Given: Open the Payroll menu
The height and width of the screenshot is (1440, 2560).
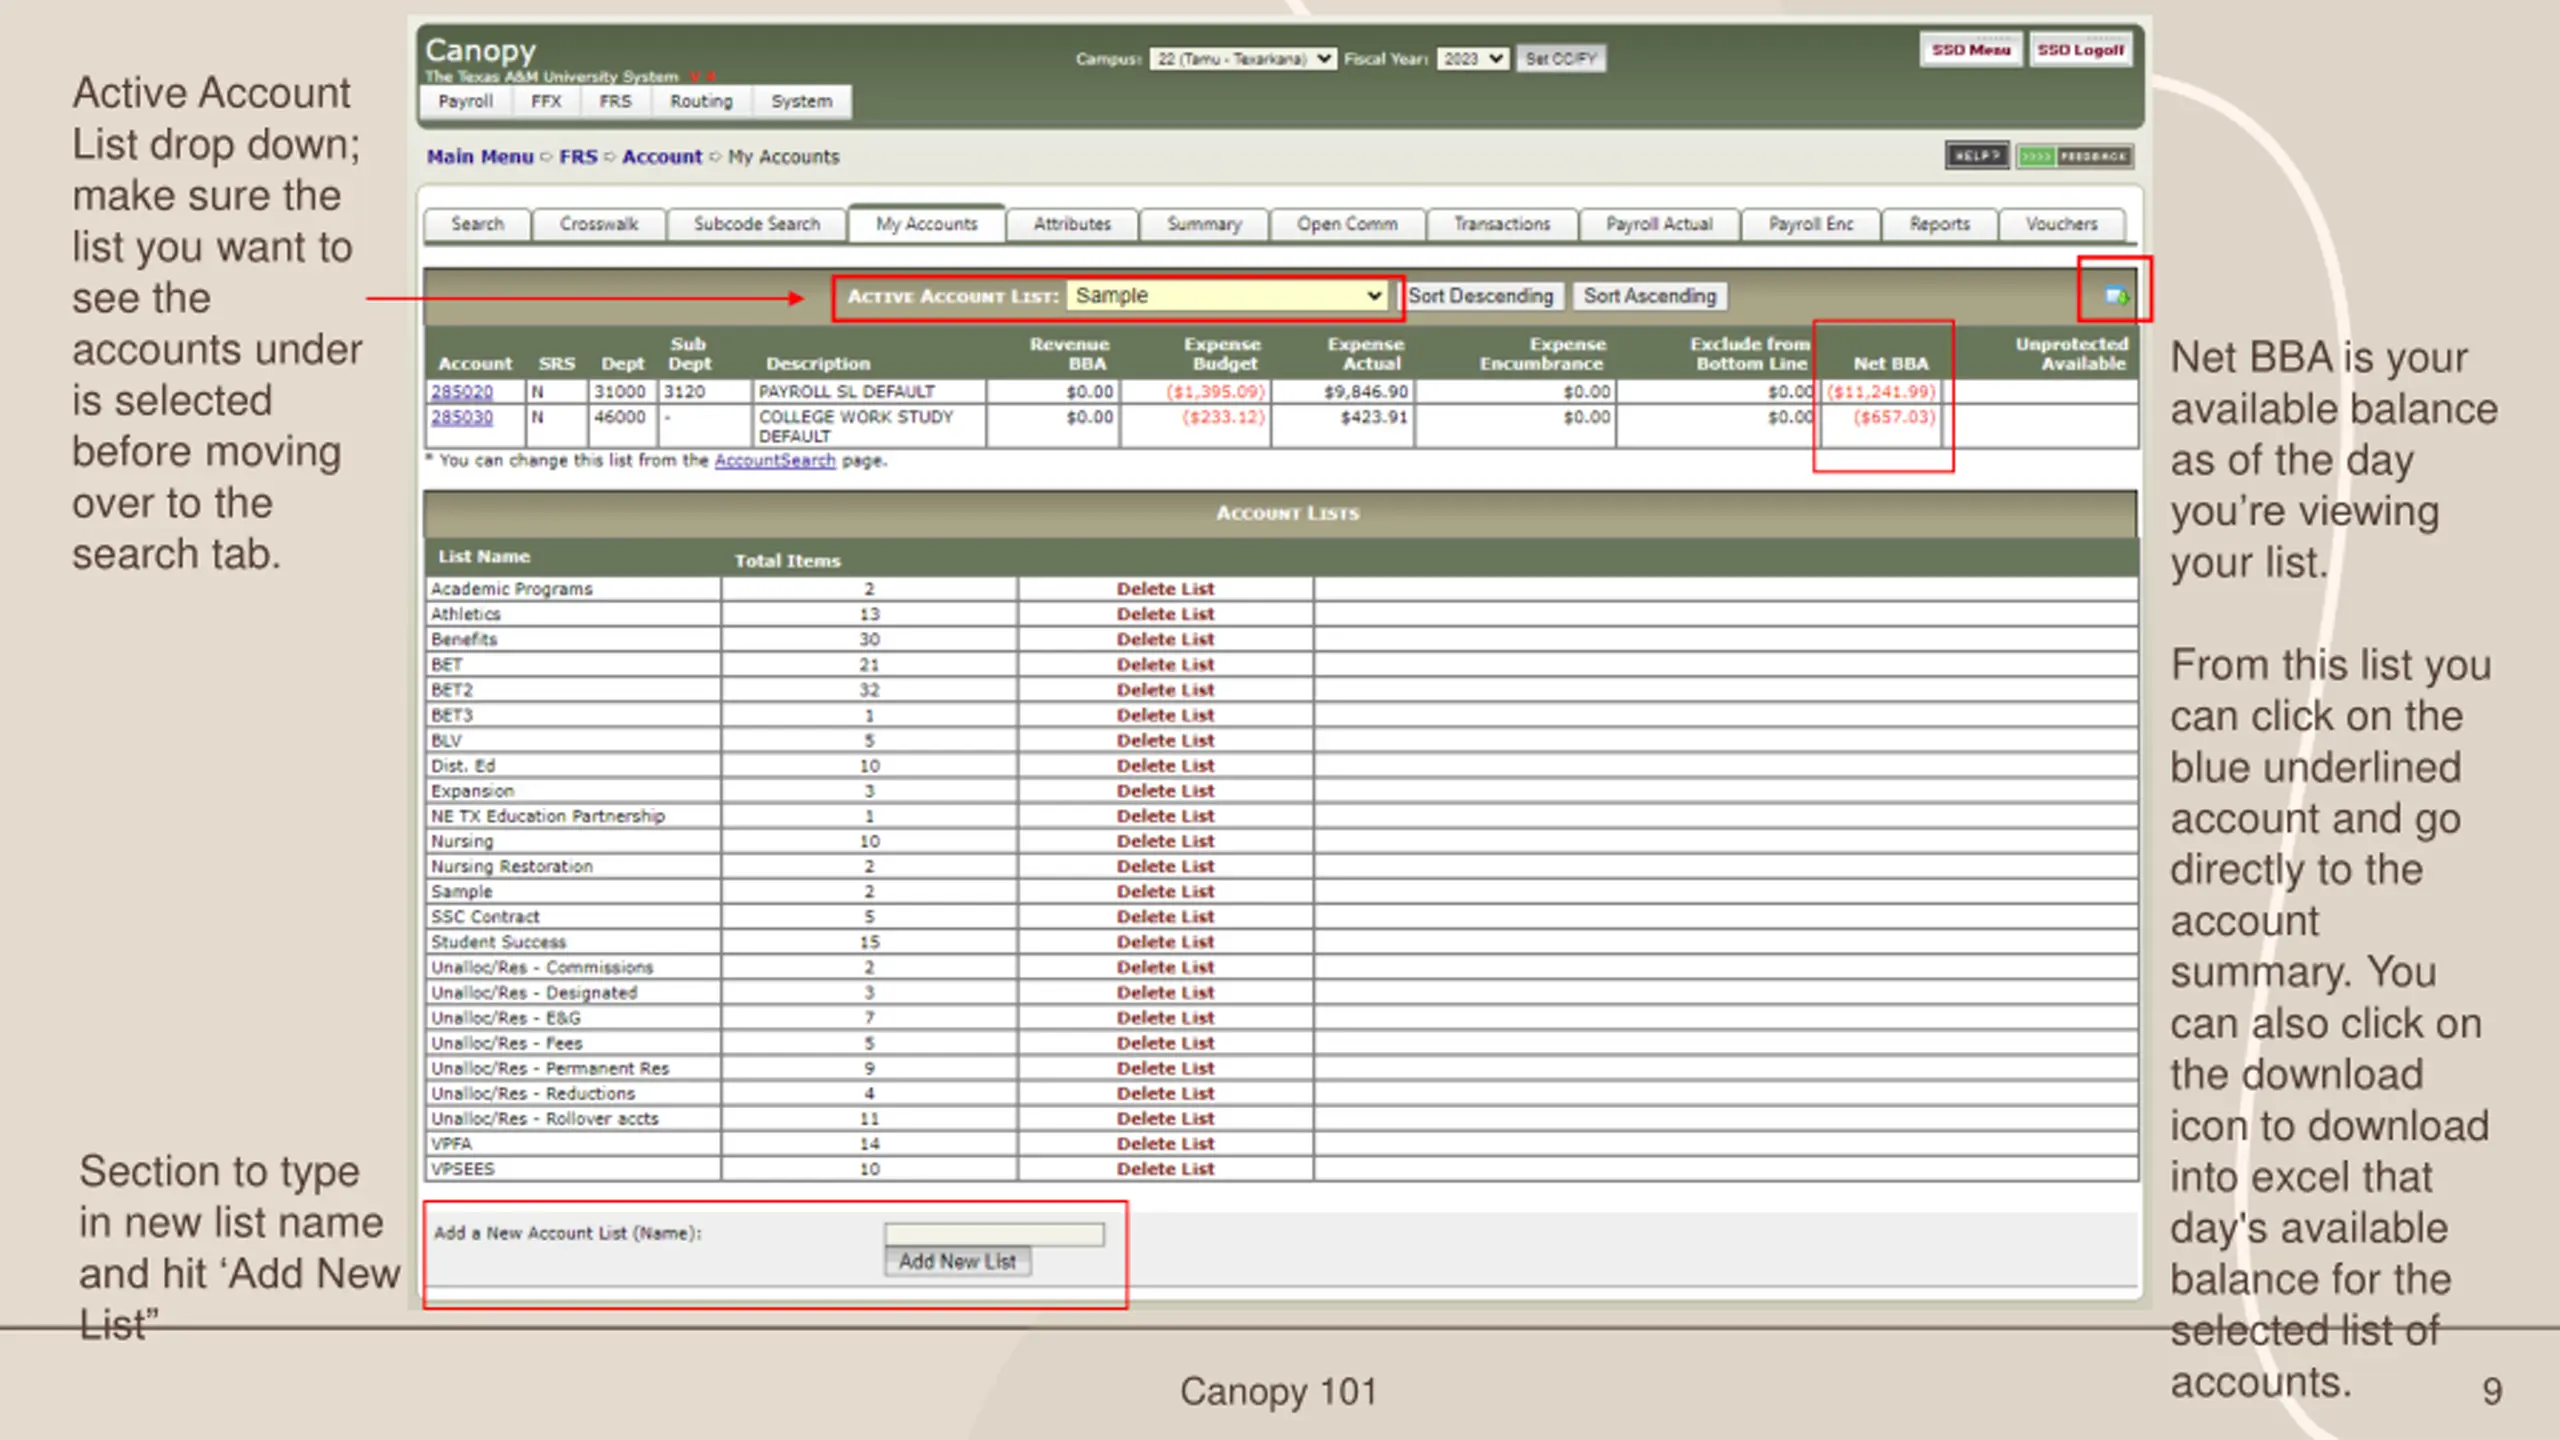Looking at the screenshot, I should pos(466,102).
